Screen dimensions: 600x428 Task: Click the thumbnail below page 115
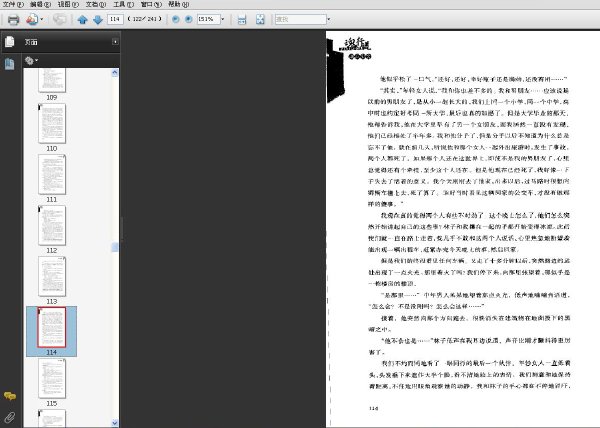(x=52, y=418)
